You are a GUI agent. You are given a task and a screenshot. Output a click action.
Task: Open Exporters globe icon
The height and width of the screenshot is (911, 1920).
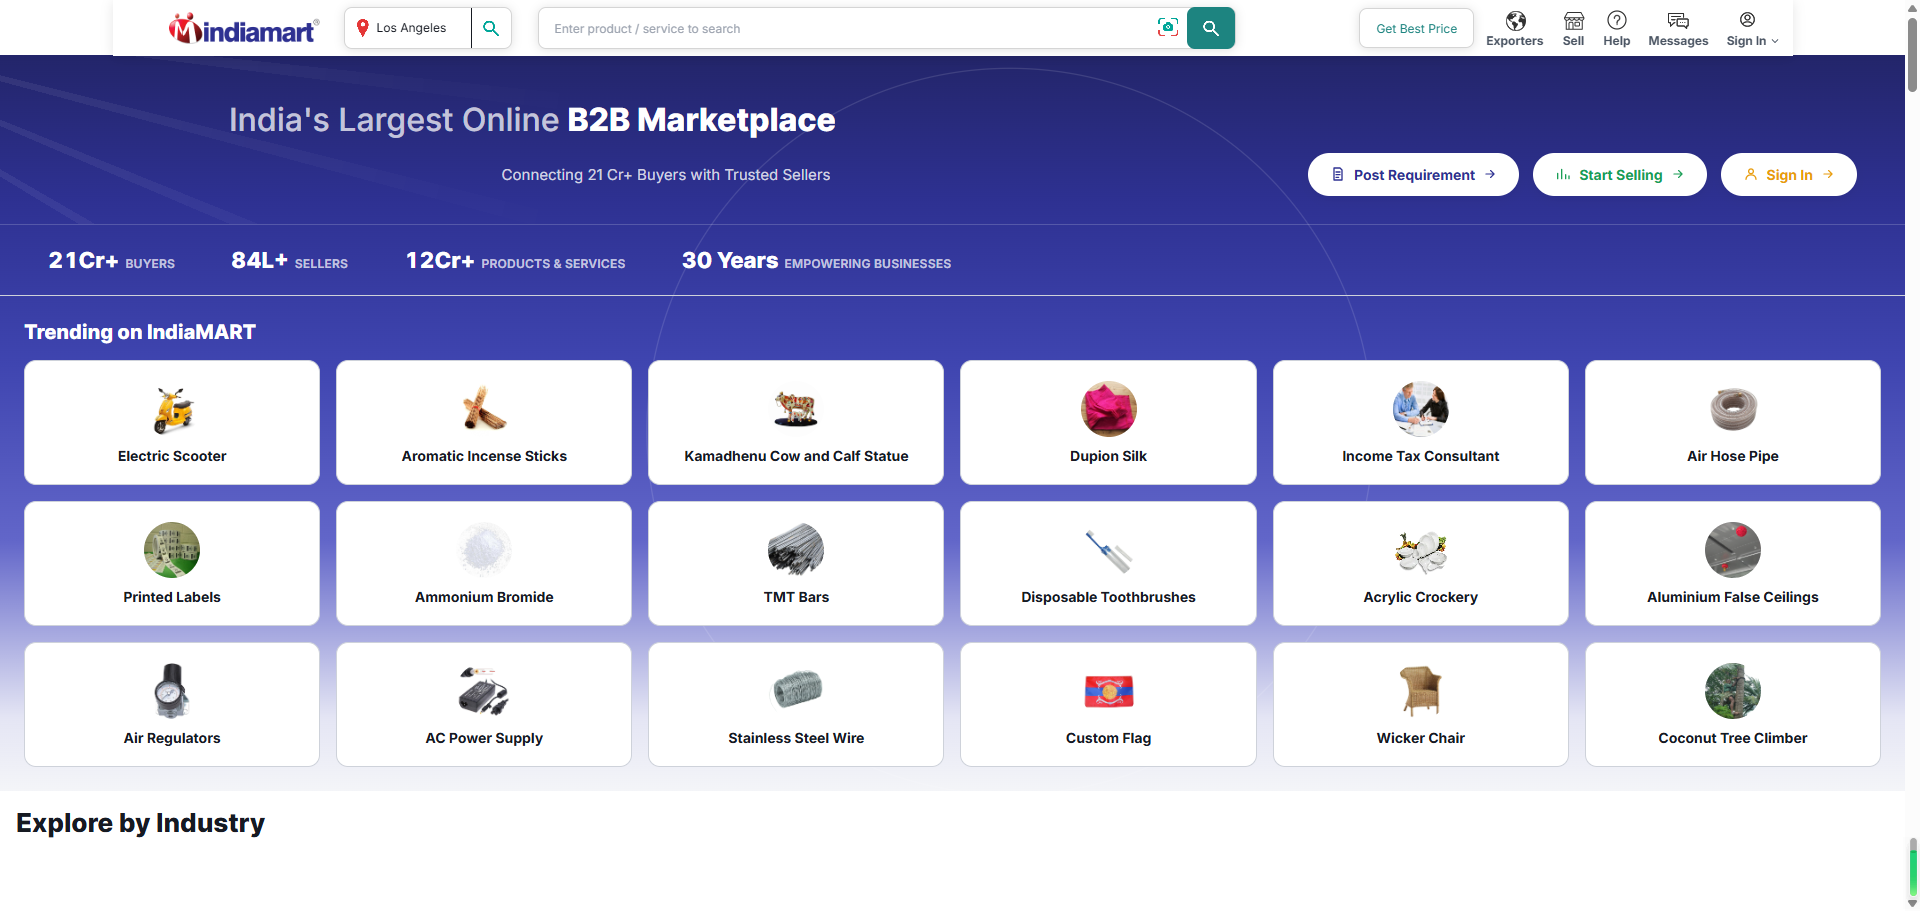(x=1515, y=21)
